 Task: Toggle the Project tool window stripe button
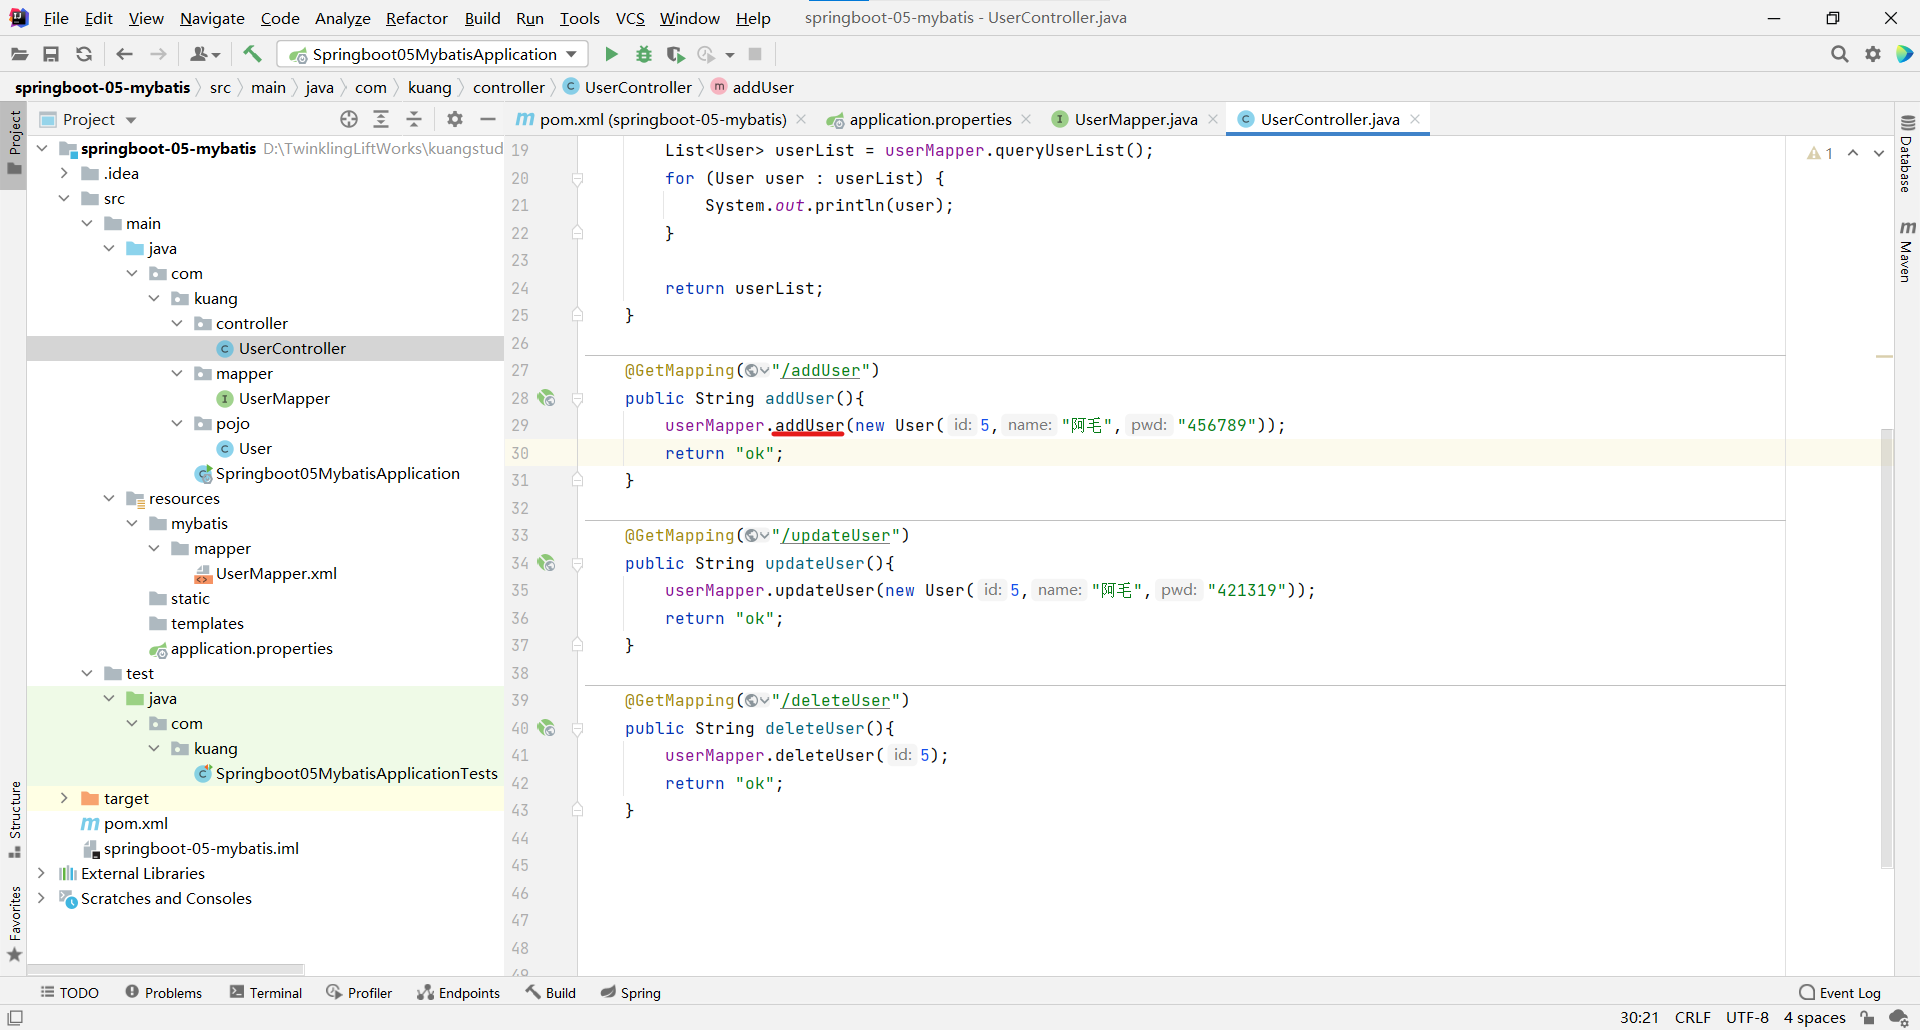click(14, 143)
